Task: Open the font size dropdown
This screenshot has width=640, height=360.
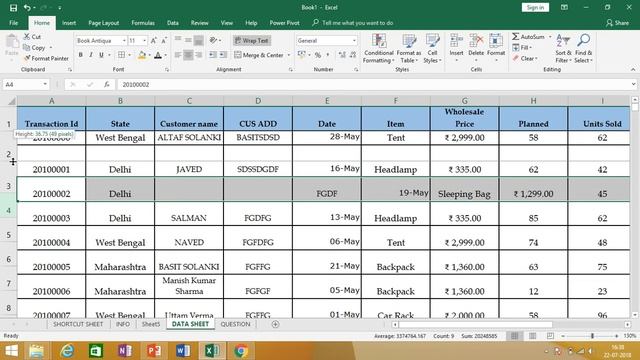Action: click(x=144, y=41)
